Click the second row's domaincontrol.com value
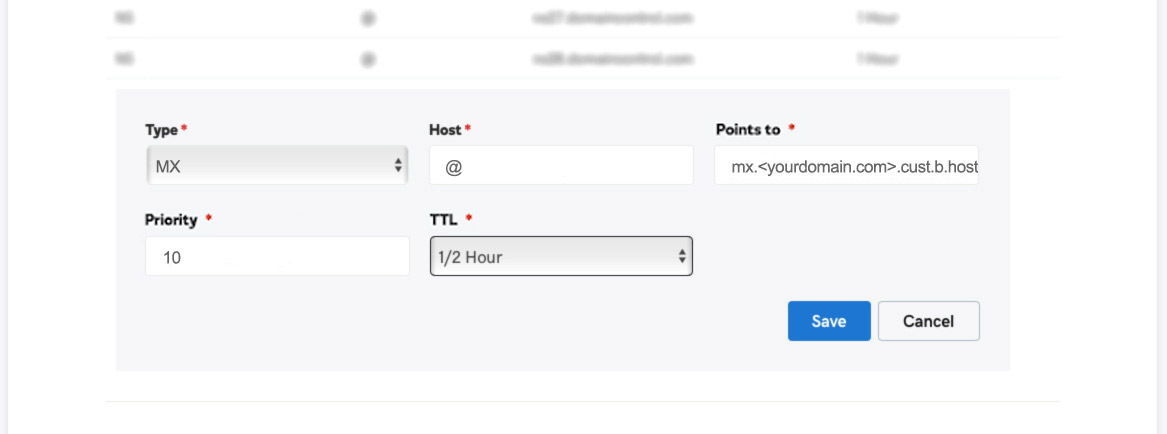The width and height of the screenshot is (1167, 434). tap(613, 58)
